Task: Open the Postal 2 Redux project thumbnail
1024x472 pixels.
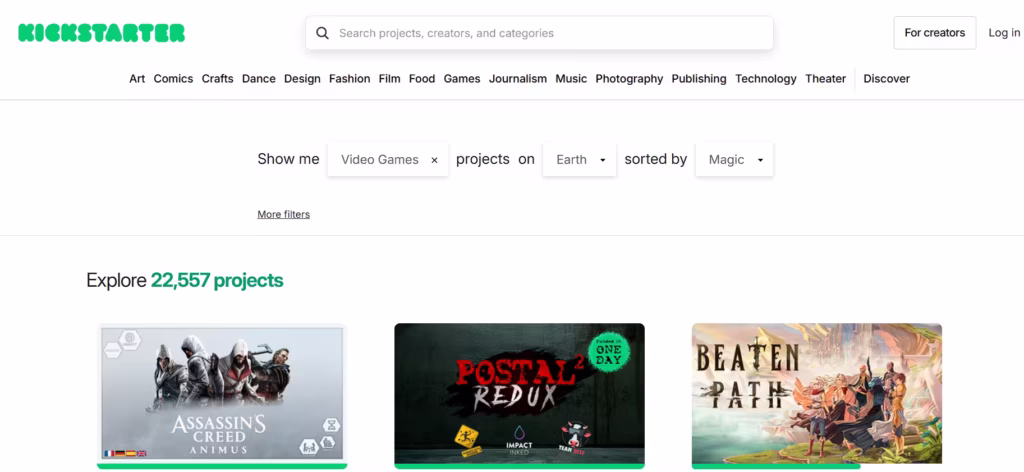Action: pyautogui.click(x=519, y=394)
